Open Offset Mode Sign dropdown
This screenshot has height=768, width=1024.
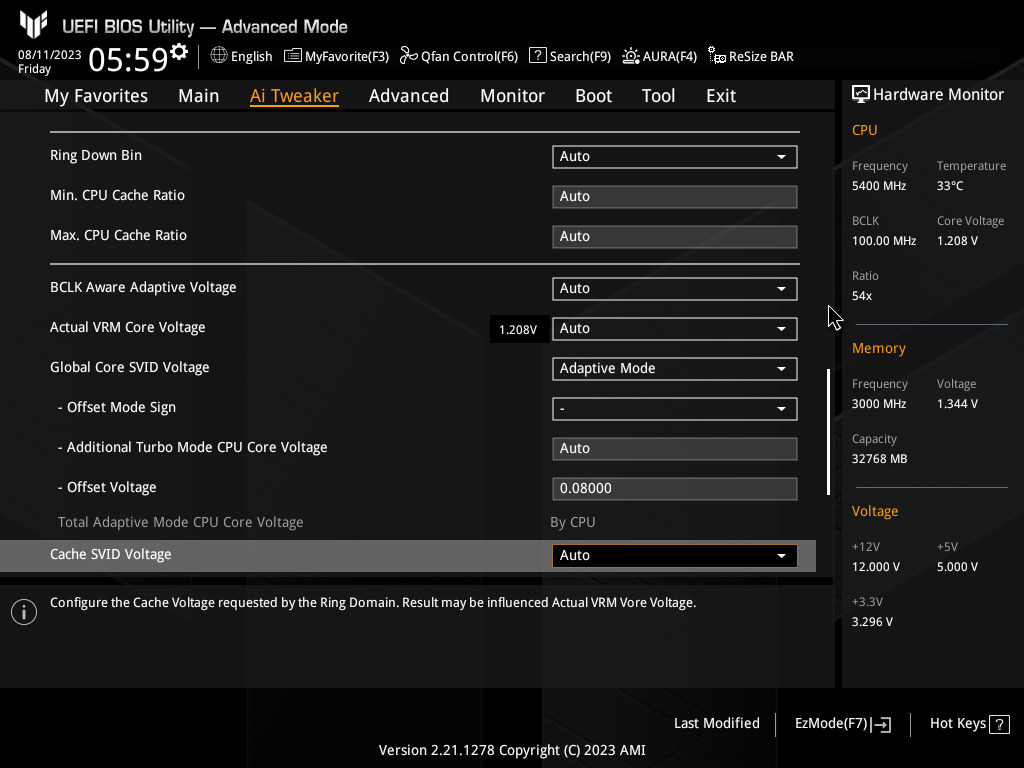pos(675,409)
